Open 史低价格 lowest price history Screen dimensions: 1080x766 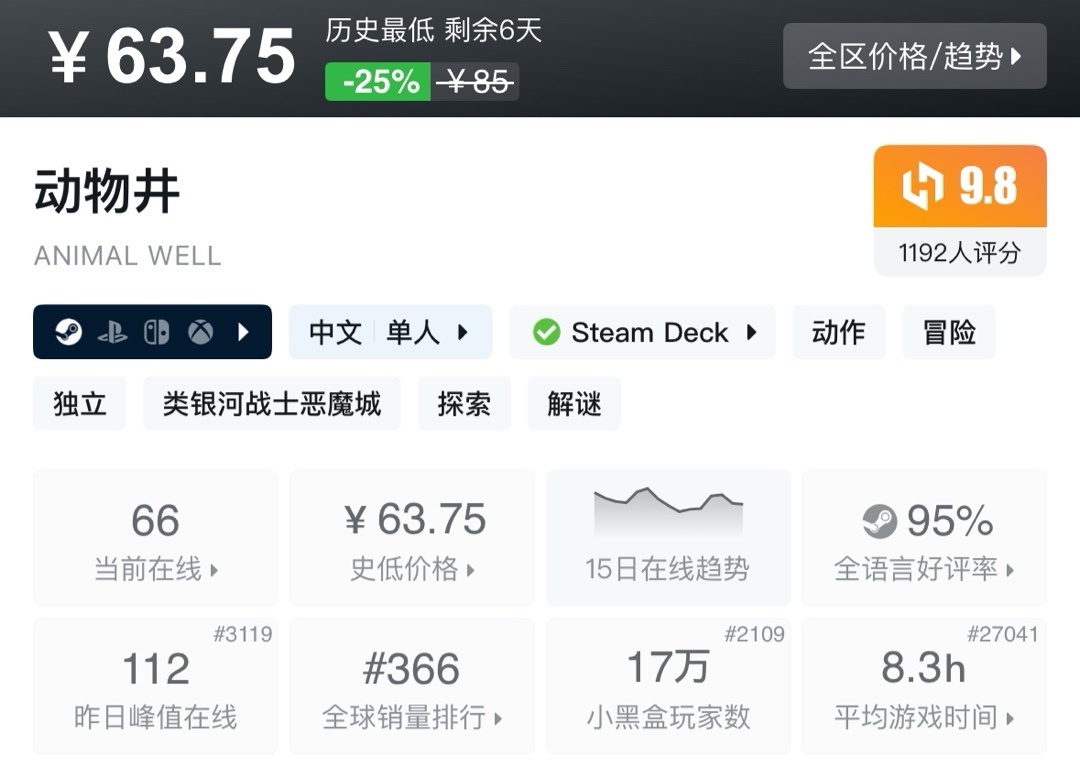click(412, 538)
